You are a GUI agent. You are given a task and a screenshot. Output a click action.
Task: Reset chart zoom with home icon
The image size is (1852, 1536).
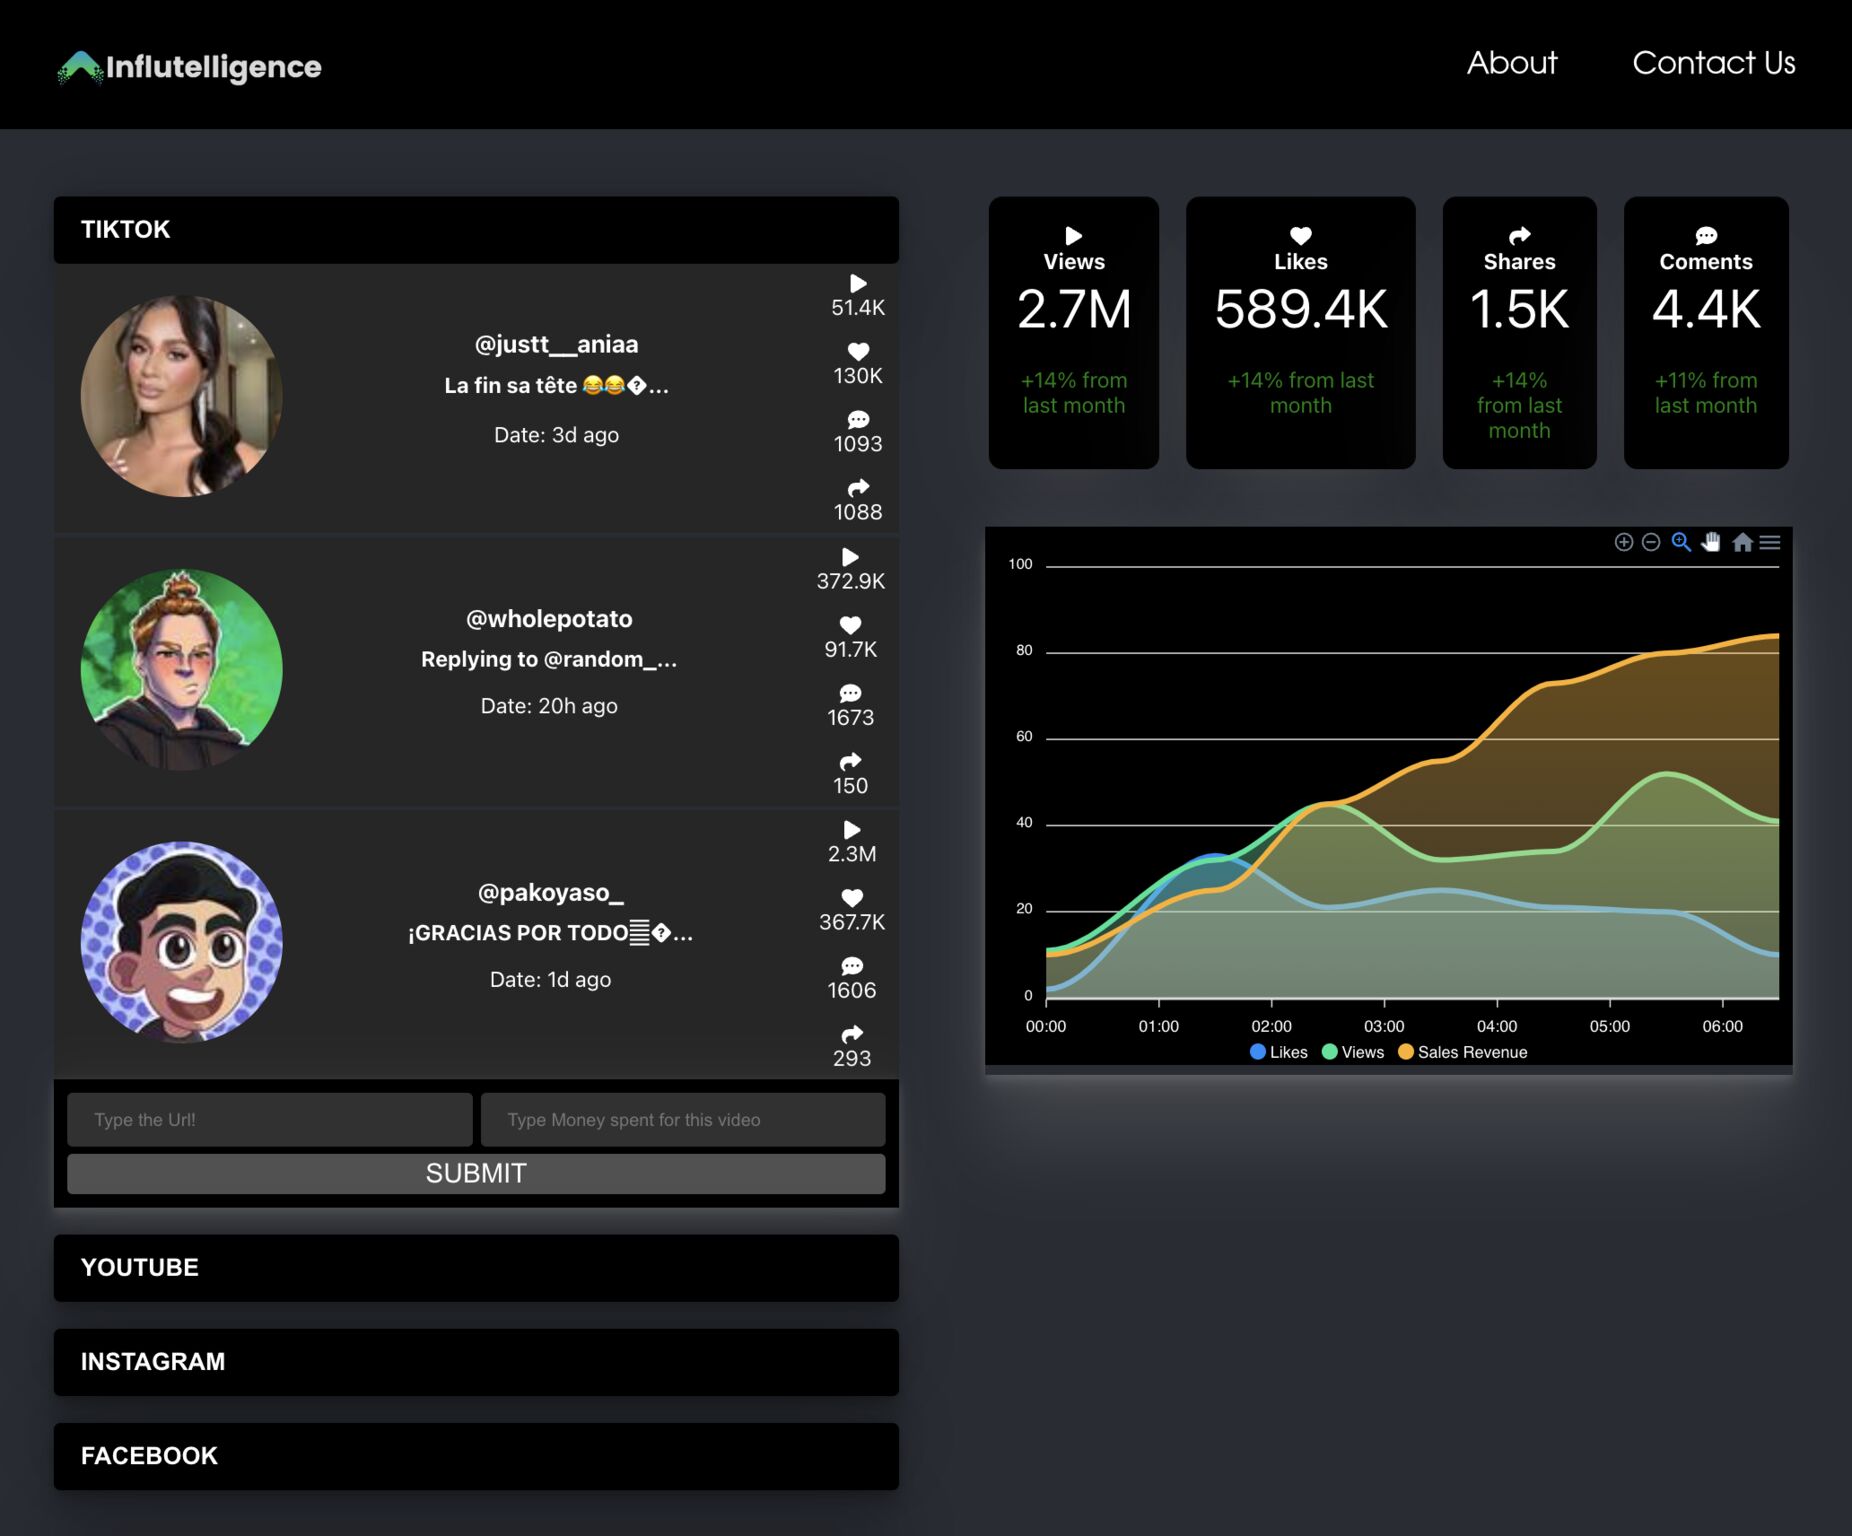click(x=1743, y=542)
